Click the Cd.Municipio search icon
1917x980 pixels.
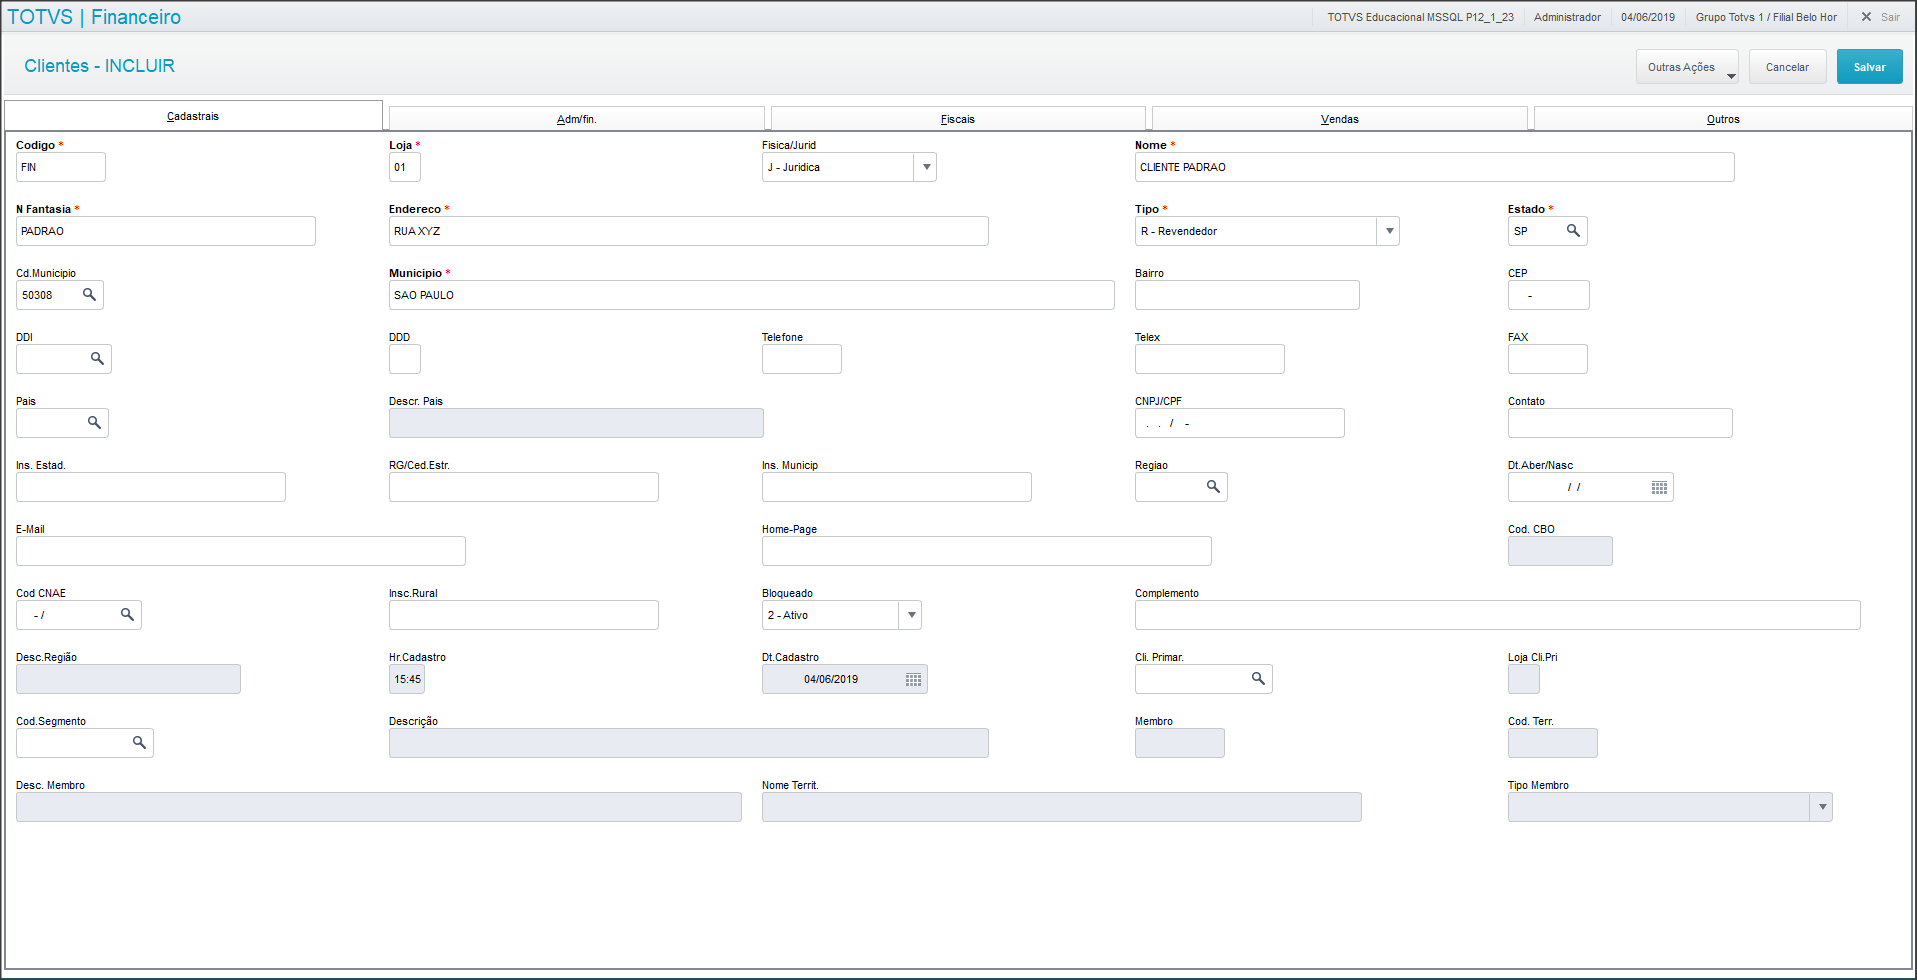[x=89, y=295]
